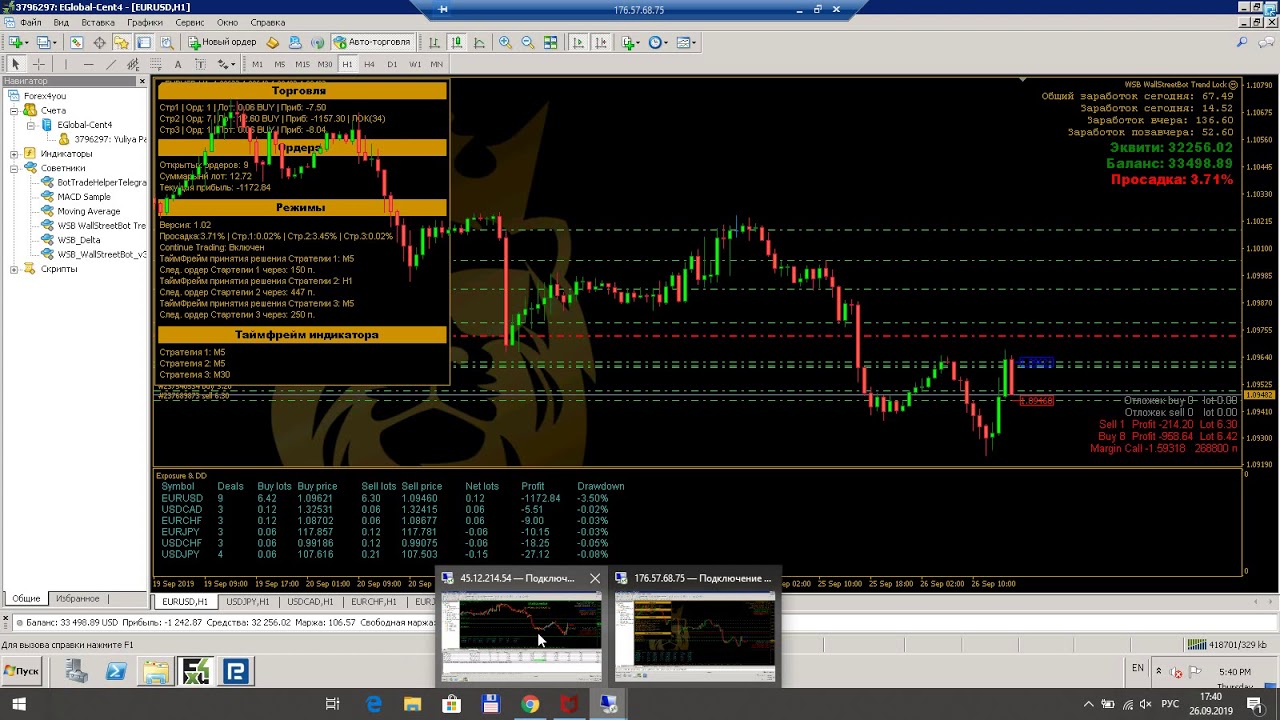Toggle the Market Watch window icon
This screenshot has width=1280, height=720.
pyautogui.click(x=77, y=42)
